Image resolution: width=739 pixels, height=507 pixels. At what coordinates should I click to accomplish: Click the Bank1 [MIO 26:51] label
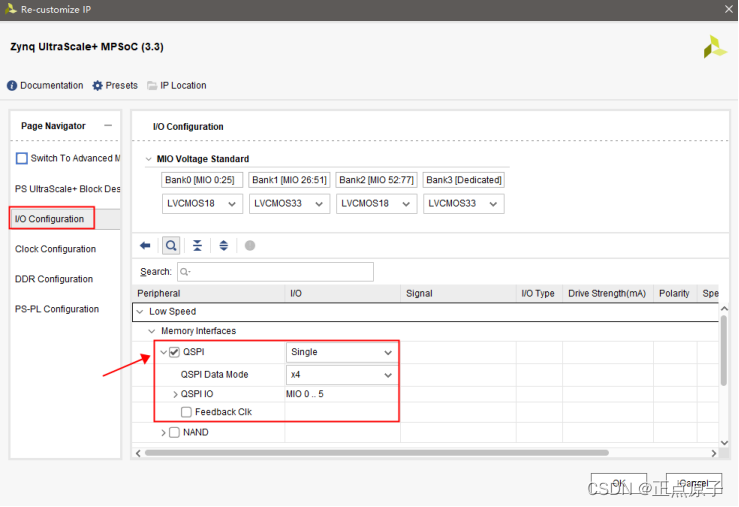coord(289,180)
